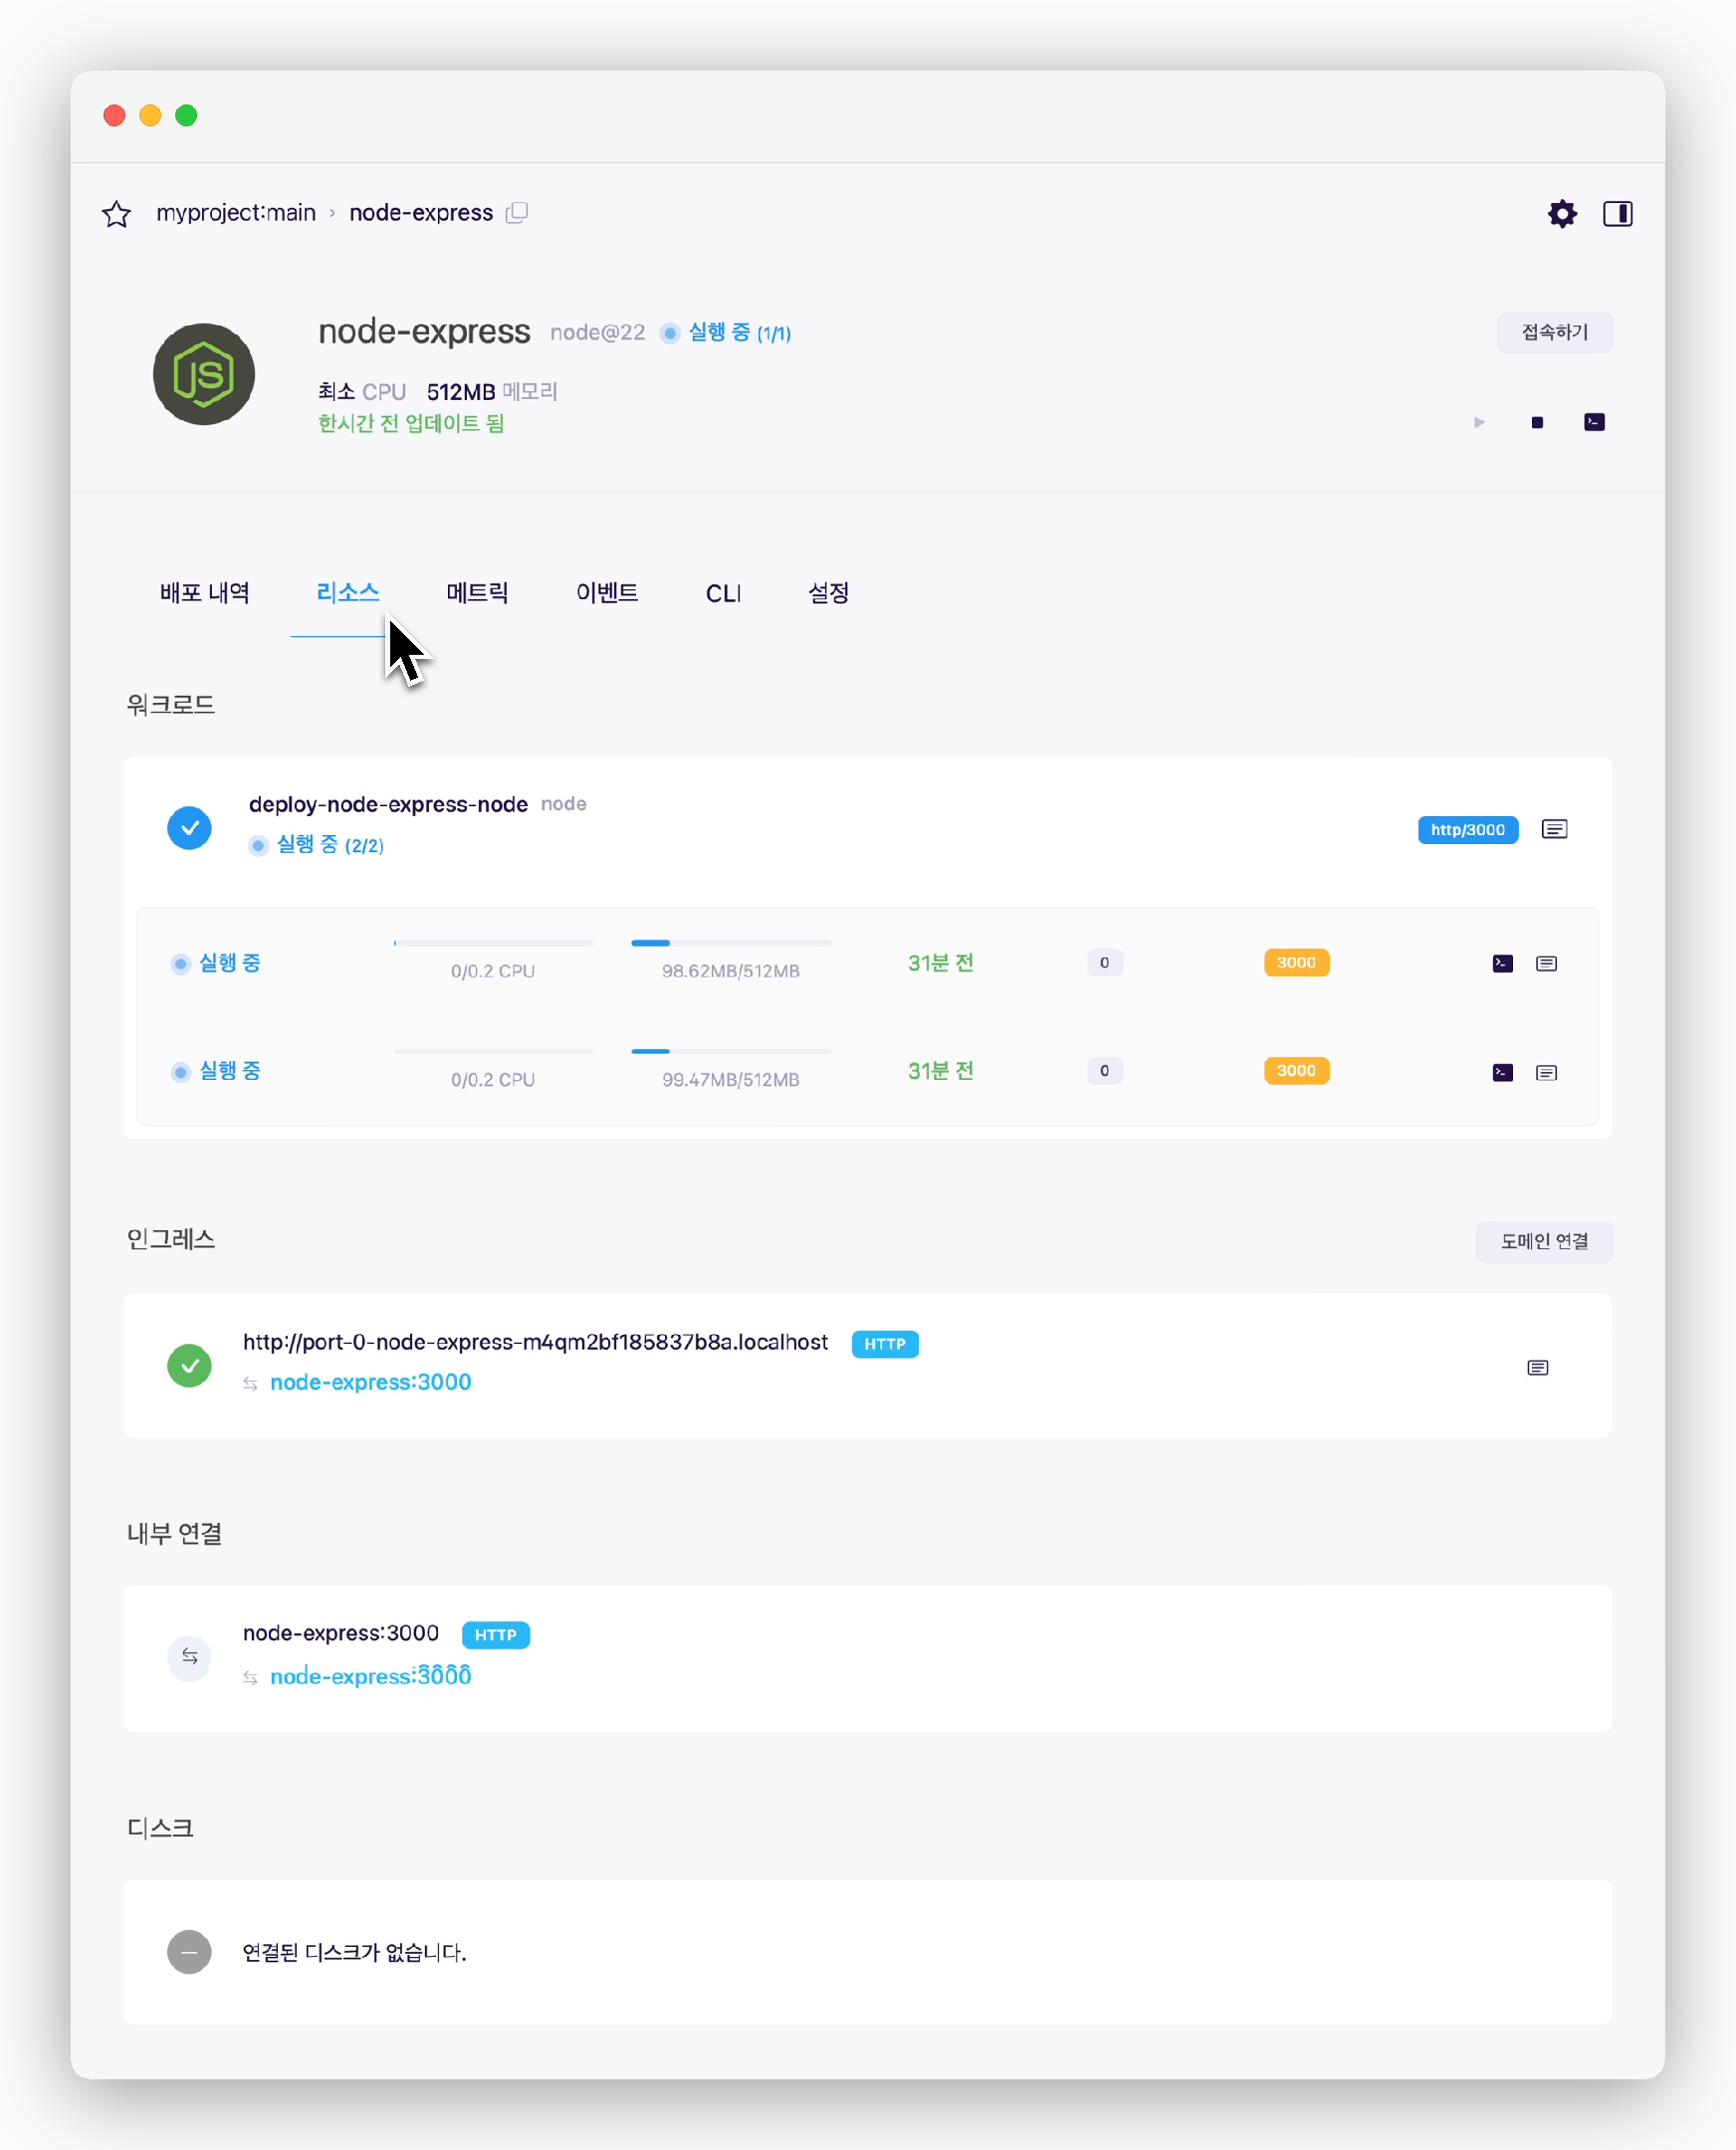Toggle the side panel layout icon

click(x=1617, y=214)
